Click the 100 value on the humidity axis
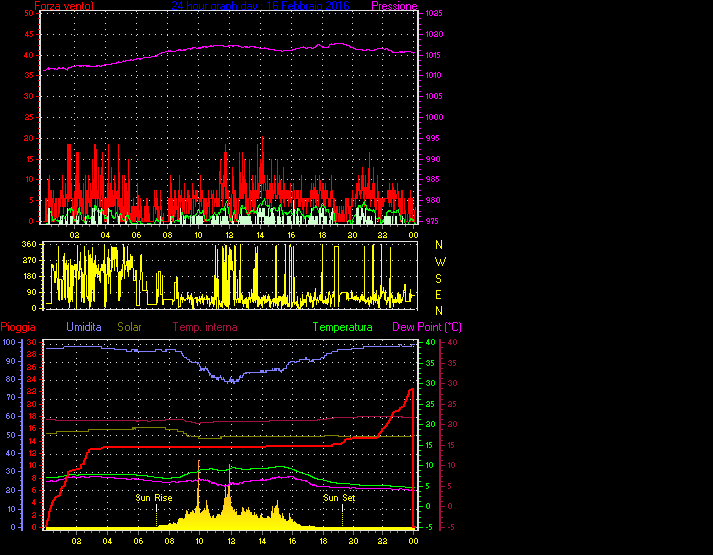 coord(10,342)
